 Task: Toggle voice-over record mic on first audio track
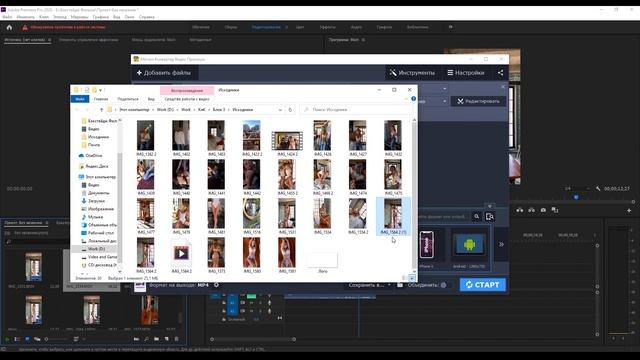269,303
